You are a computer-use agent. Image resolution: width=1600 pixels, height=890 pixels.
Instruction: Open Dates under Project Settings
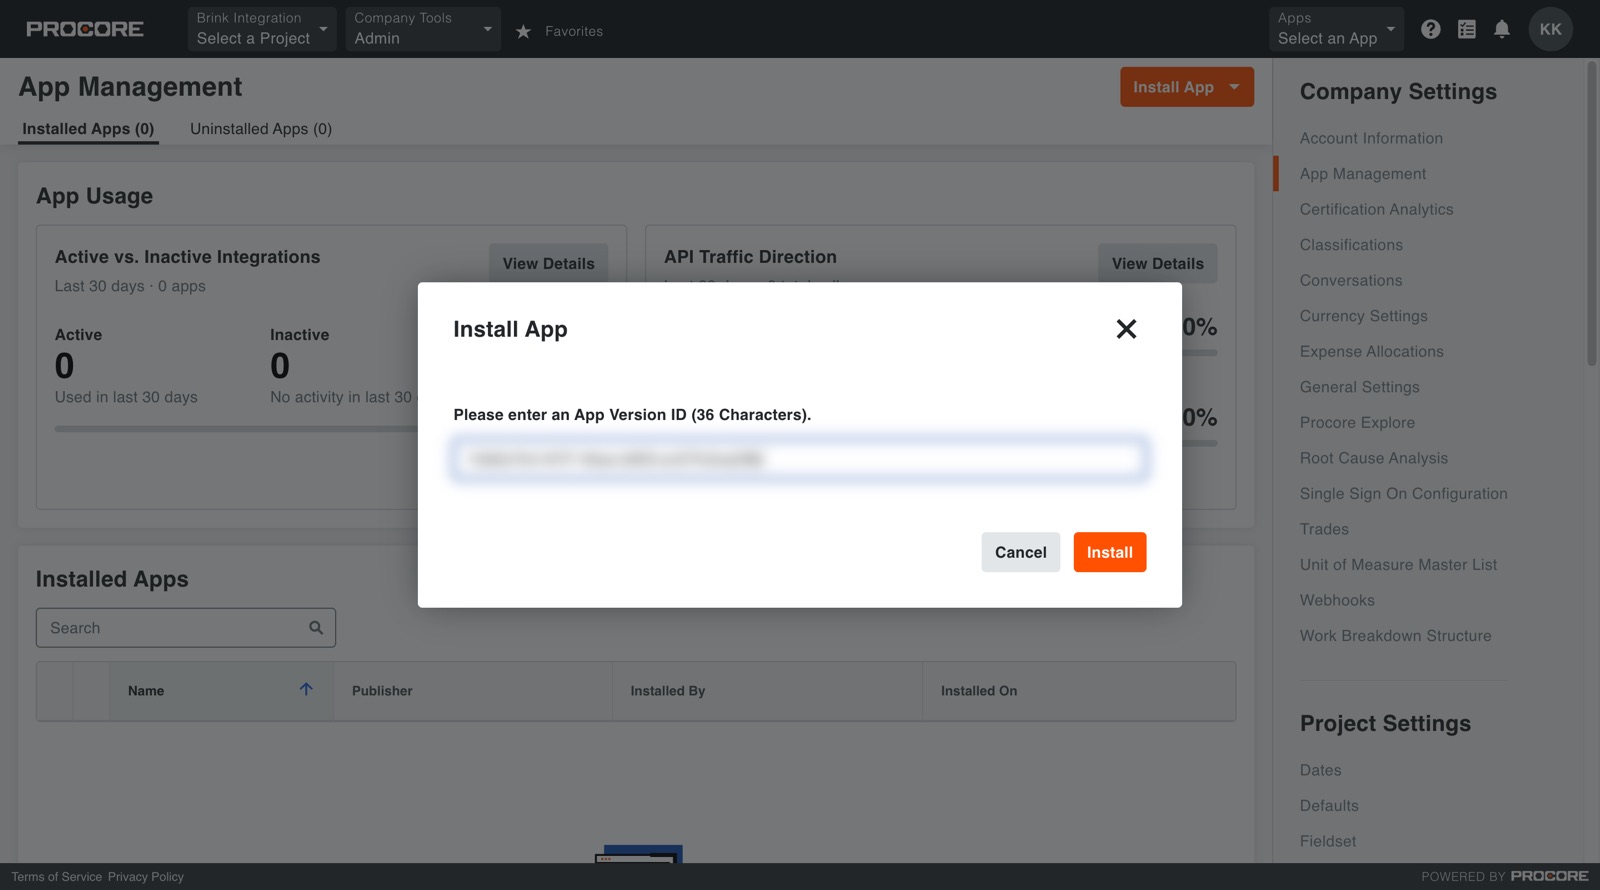click(x=1321, y=770)
